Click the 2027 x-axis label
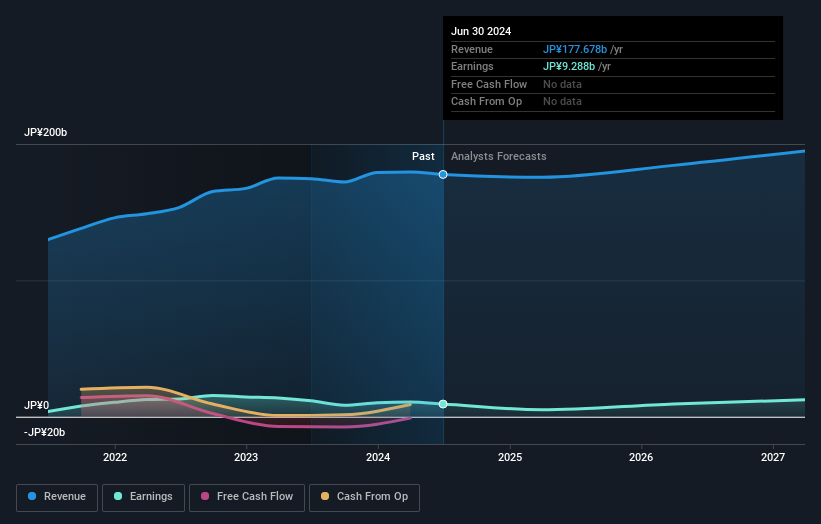Screen dimensions: 821x524 point(772,458)
